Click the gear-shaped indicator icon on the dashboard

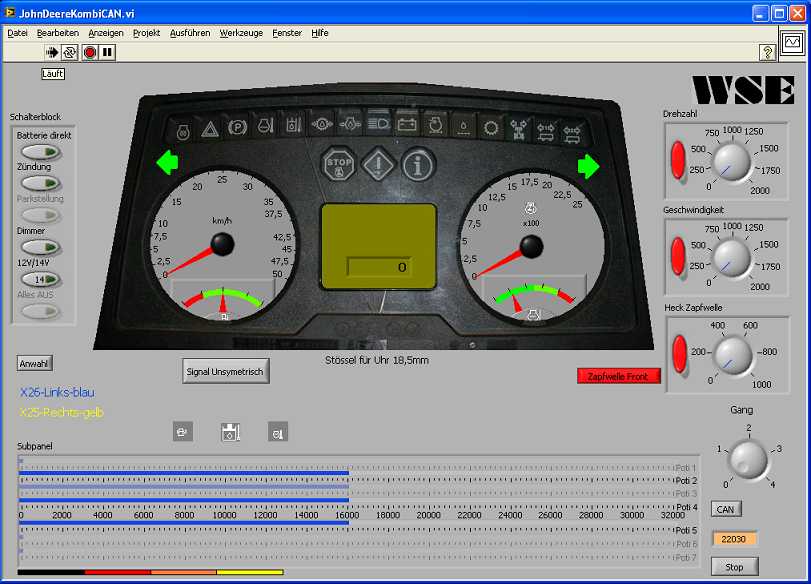490,127
